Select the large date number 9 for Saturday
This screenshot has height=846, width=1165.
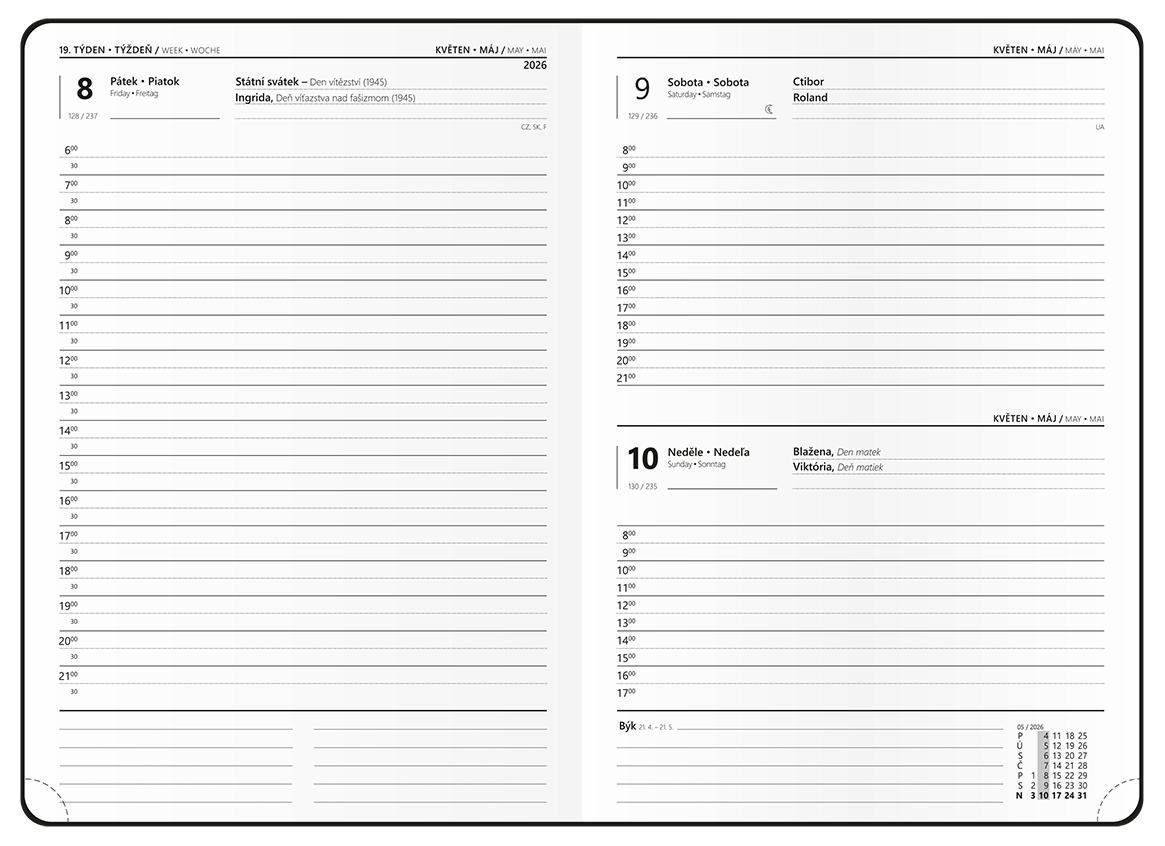tap(641, 90)
